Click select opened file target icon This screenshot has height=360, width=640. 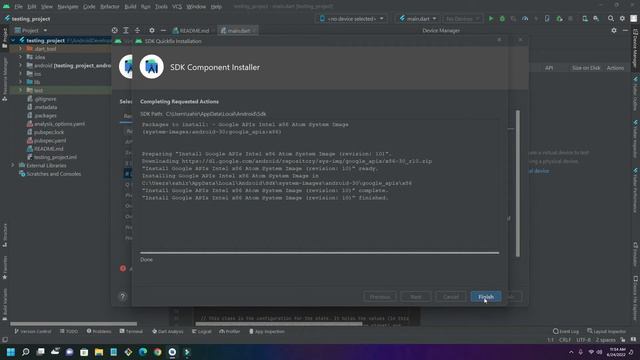[115, 31]
